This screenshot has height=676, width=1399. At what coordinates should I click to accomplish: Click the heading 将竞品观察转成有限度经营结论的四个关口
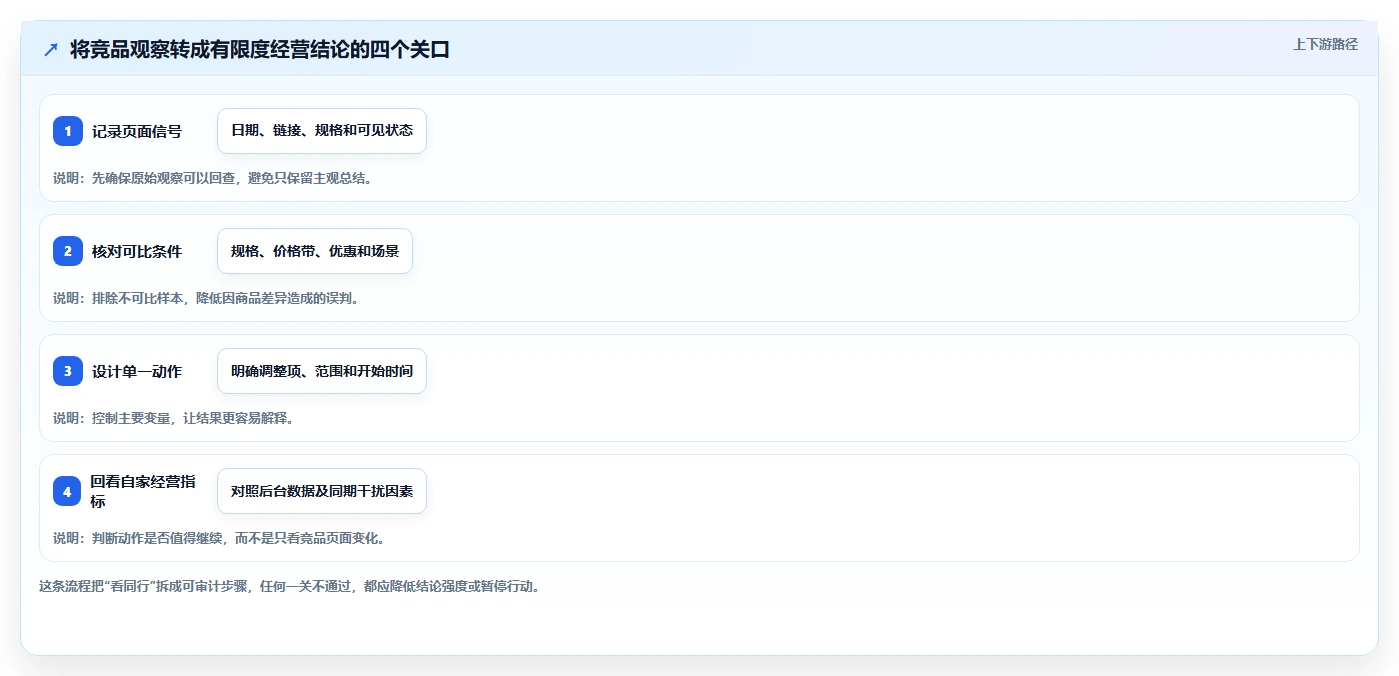click(x=260, y=49)
